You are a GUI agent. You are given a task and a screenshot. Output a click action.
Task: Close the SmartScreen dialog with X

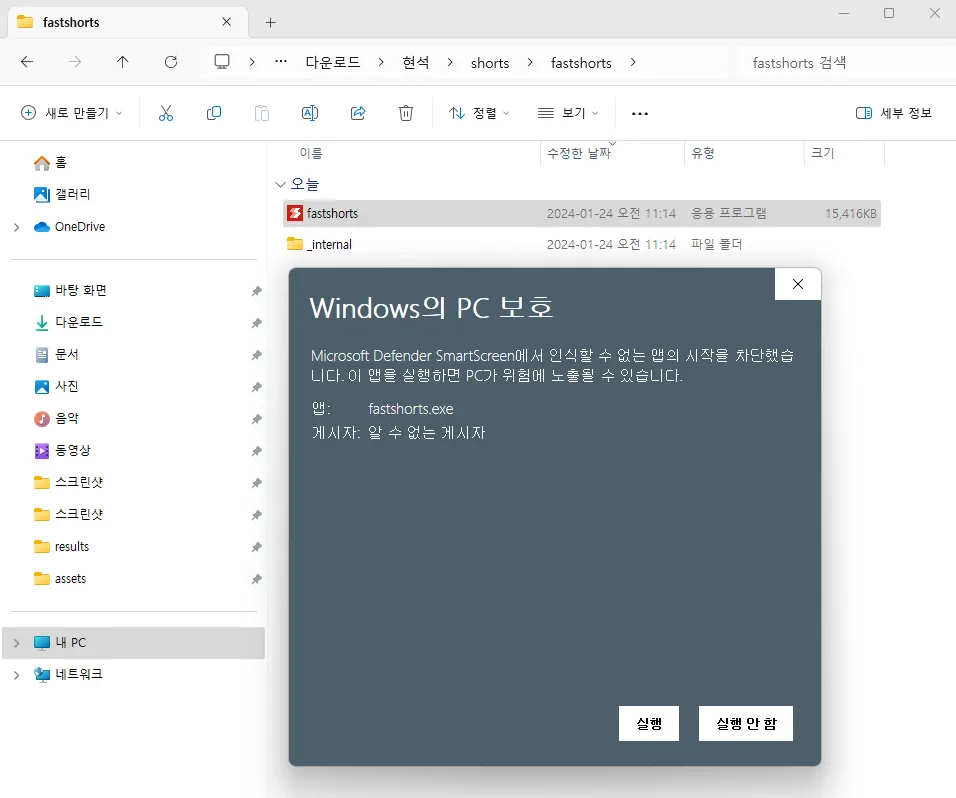tap(797, 284)
